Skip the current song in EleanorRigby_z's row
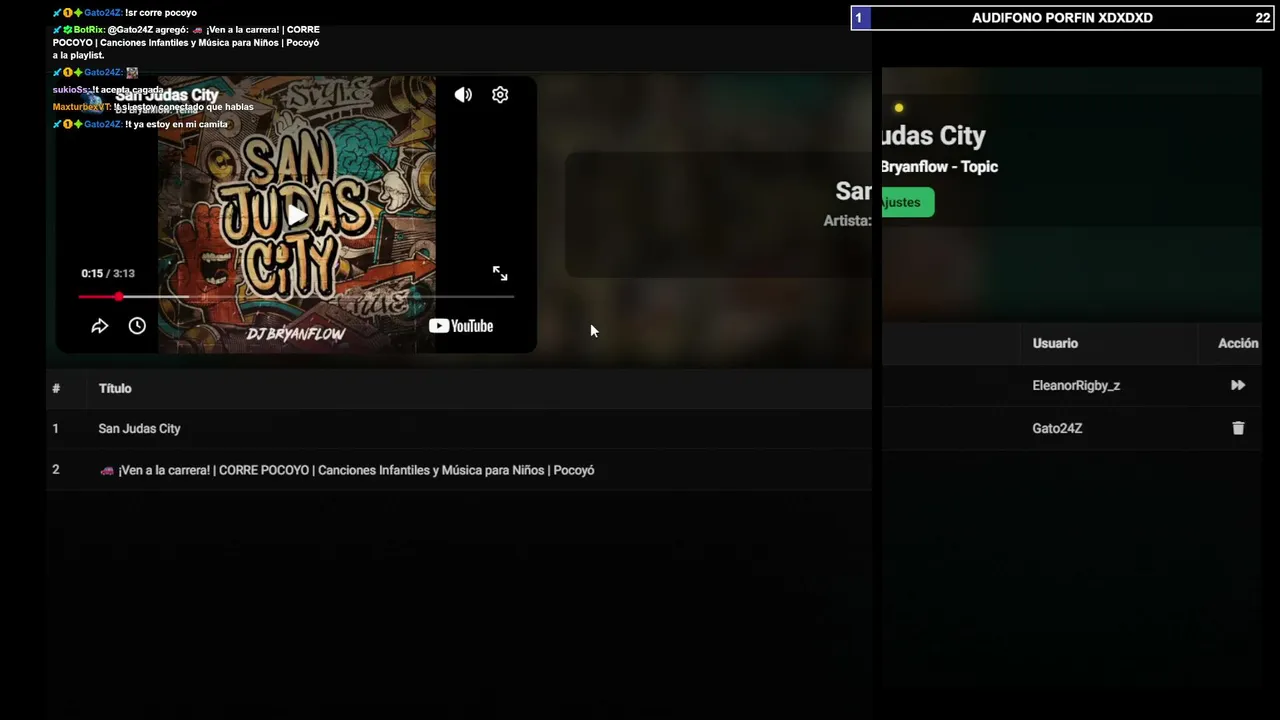The width and height of the screenshot is (1280, 720). [x=1238, y=385]
